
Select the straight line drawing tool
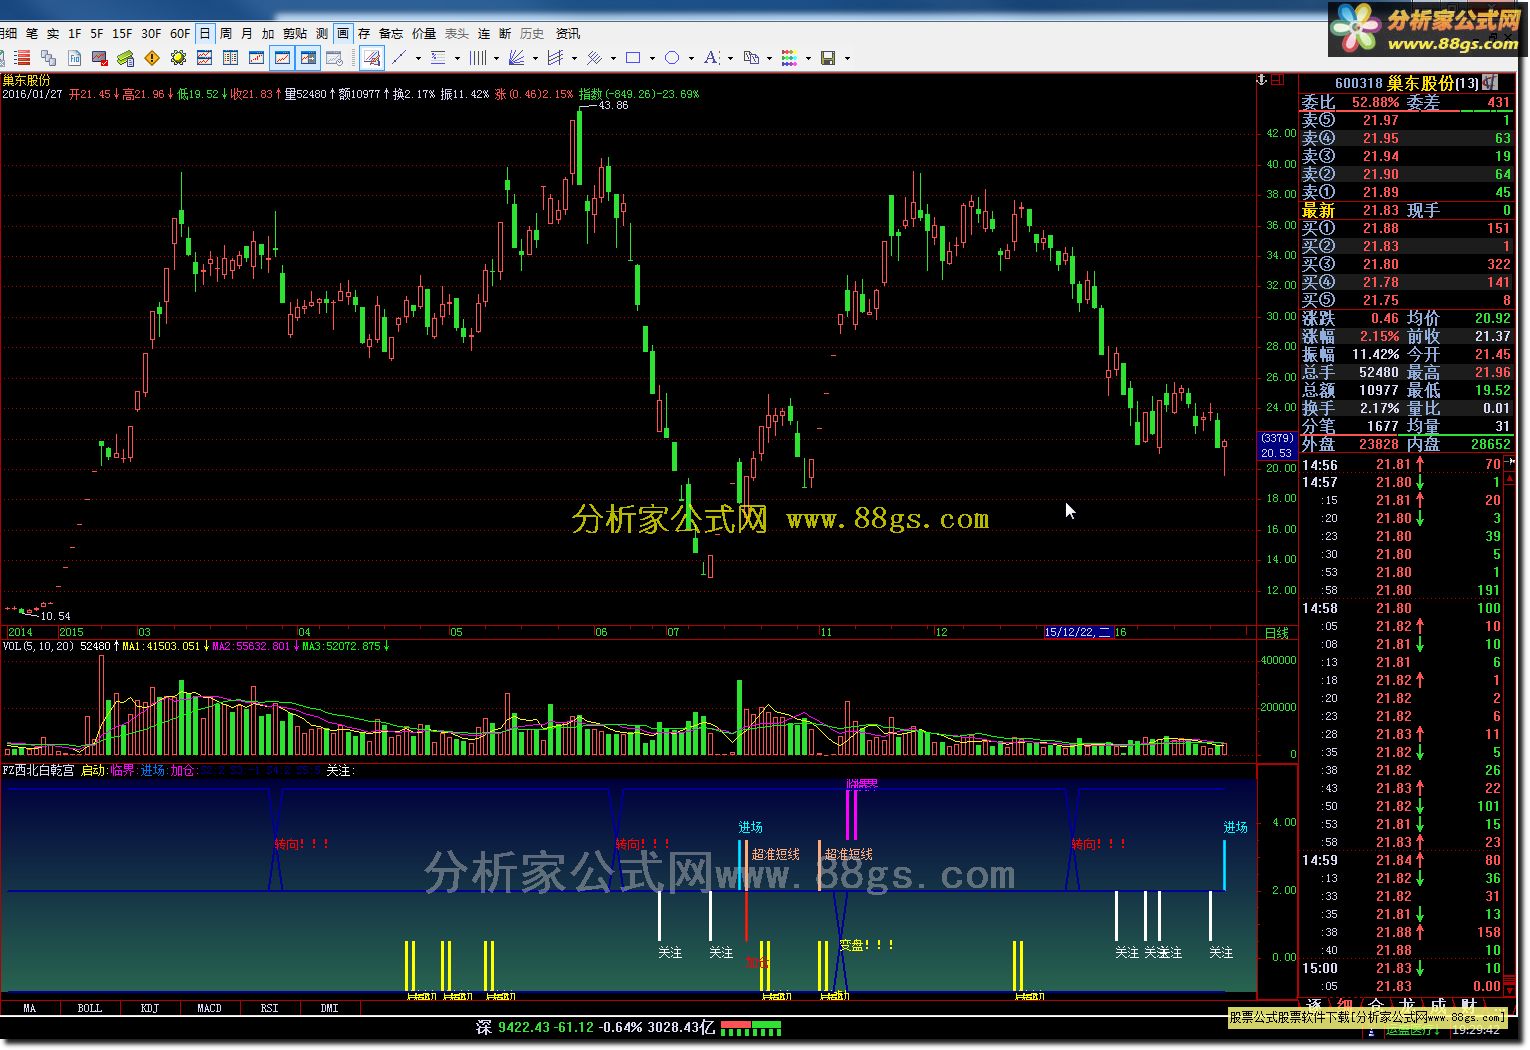point(399,58)
